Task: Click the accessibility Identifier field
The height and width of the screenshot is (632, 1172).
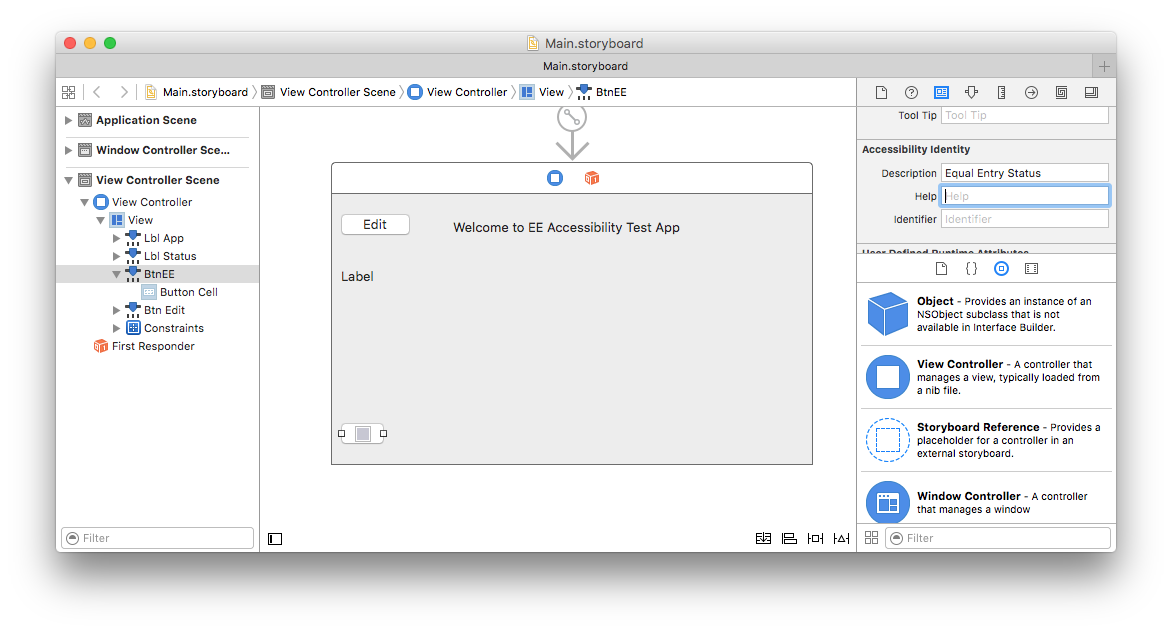Action: click(1024, 220)
